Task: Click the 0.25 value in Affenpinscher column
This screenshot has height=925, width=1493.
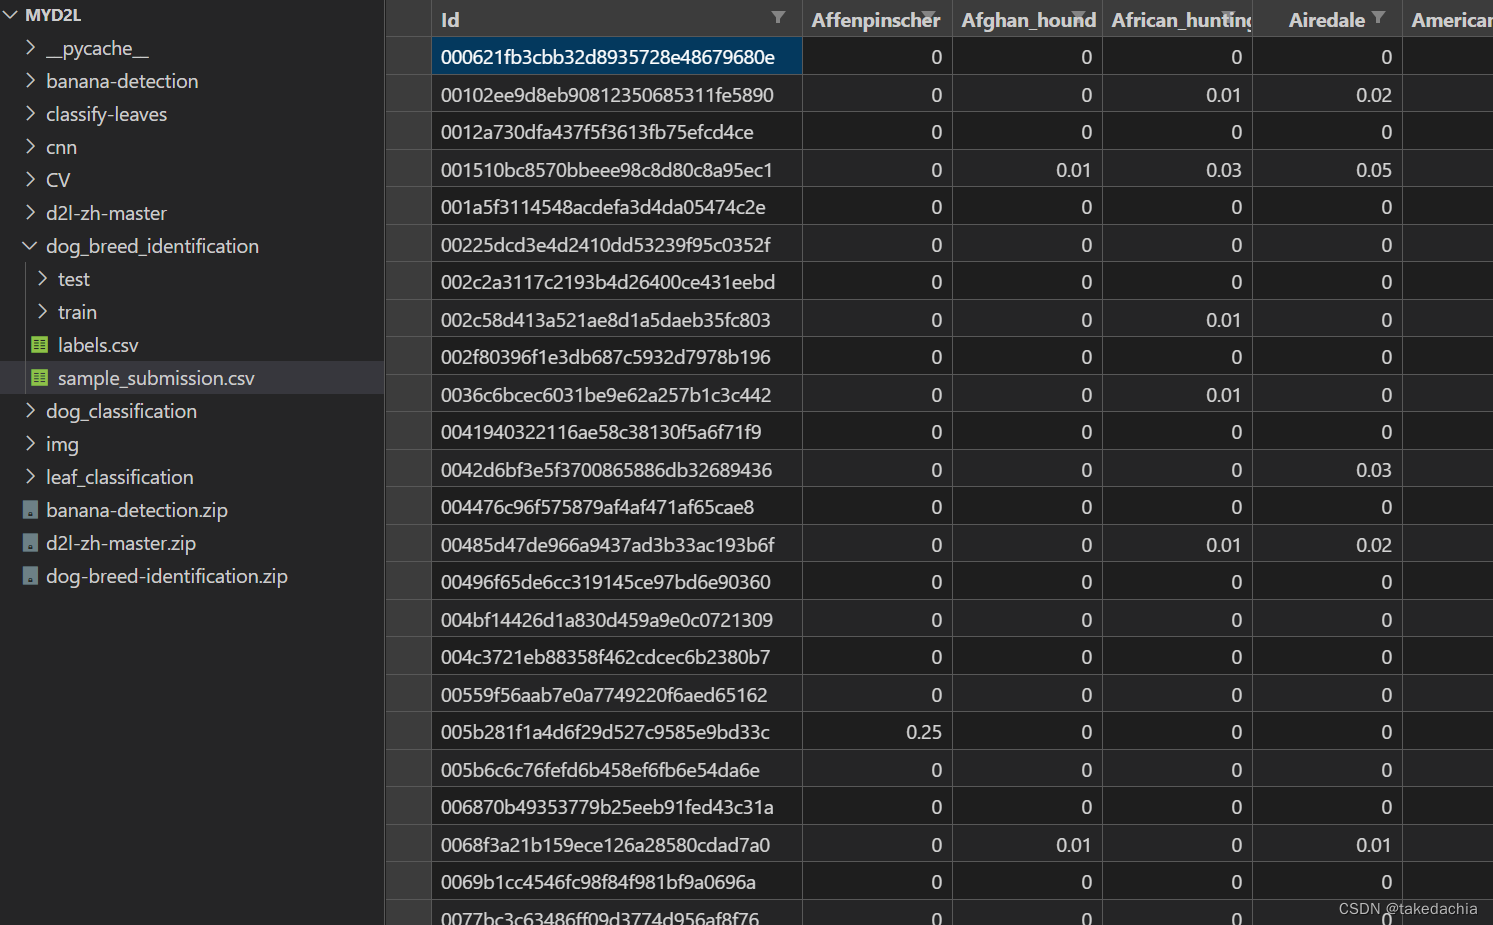Action: (x=923, y=732)
